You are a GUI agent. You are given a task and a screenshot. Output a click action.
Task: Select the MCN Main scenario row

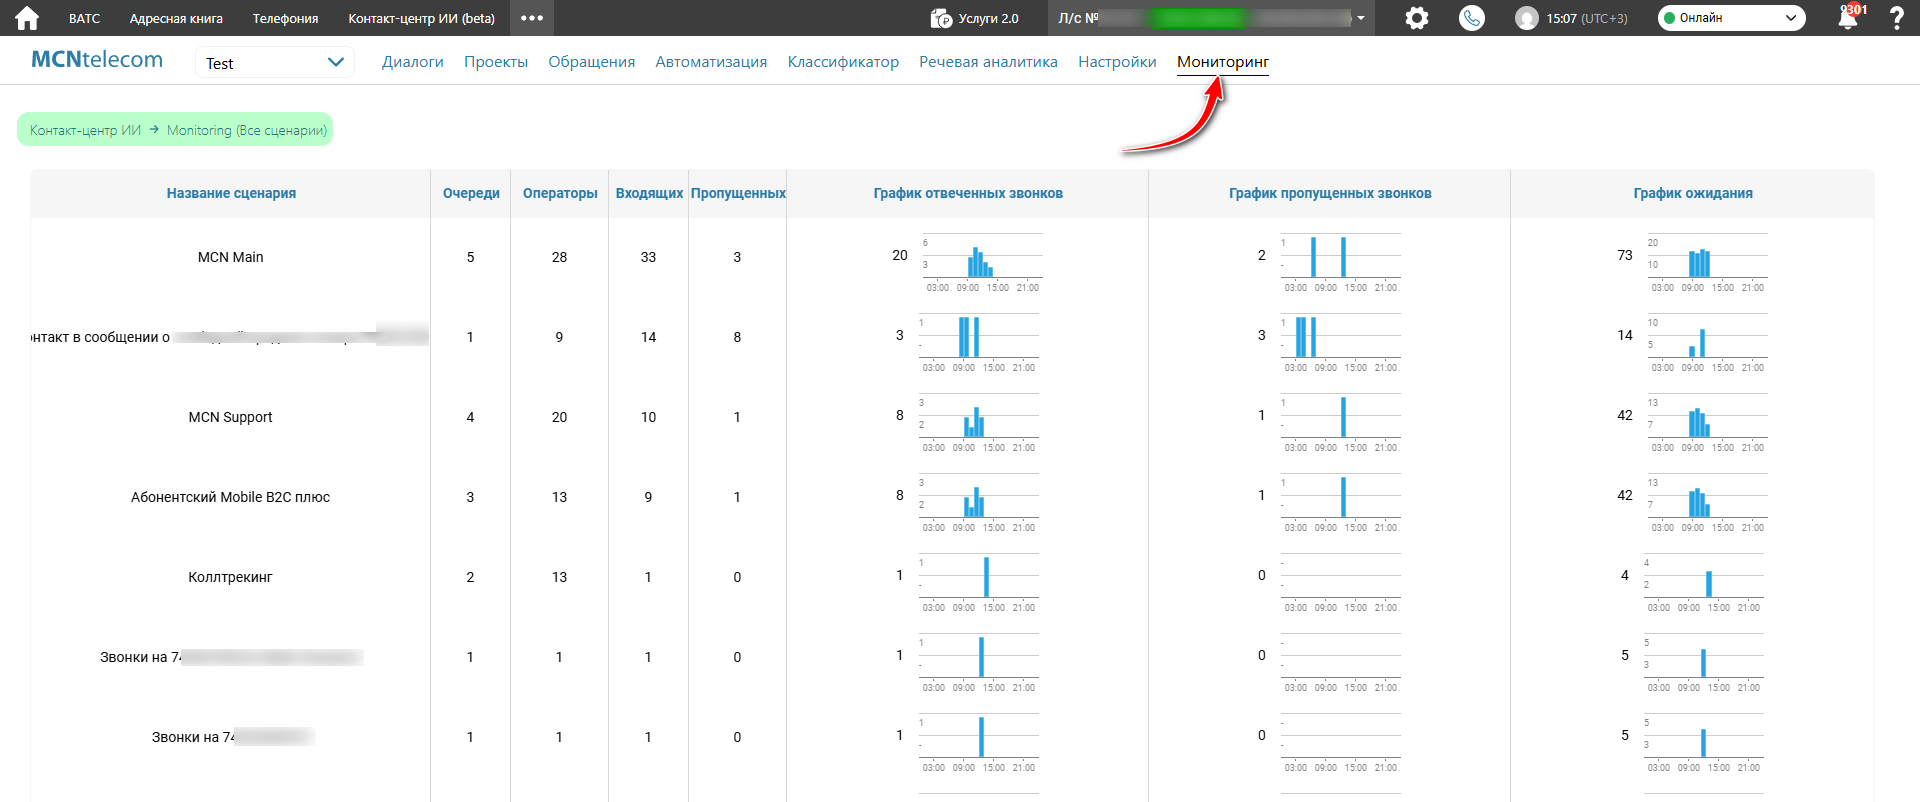(x=230, y=257)
